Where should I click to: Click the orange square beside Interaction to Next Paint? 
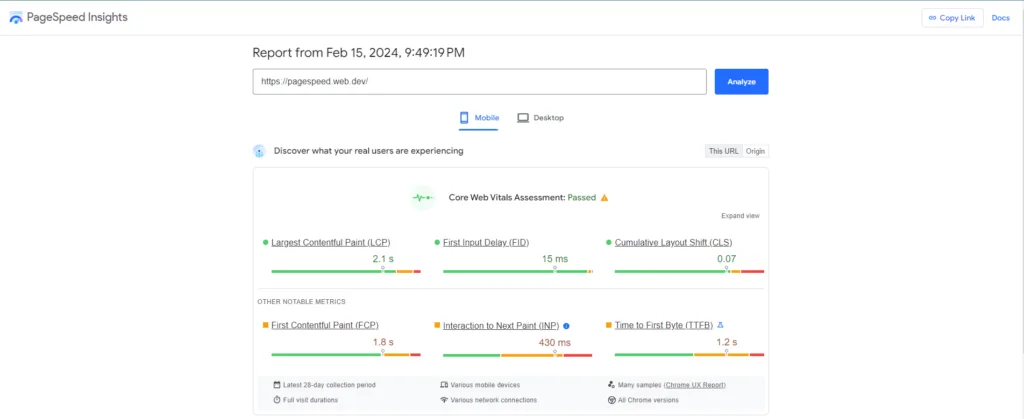click(437, 324)
